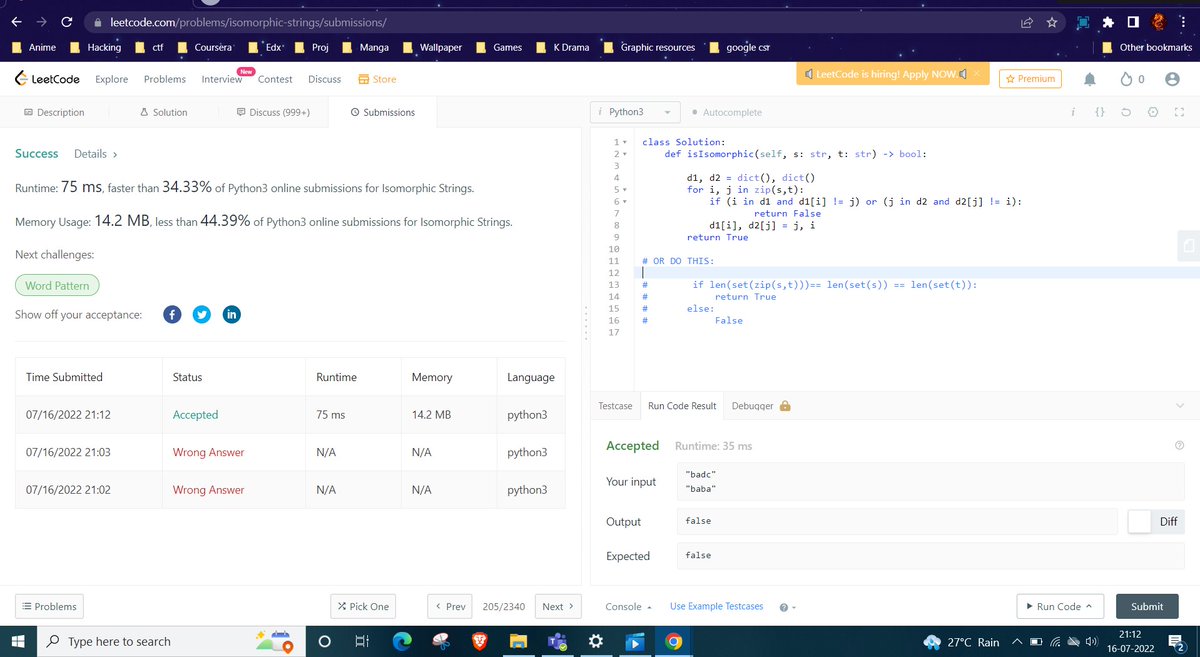Click Use Example Testcases link
Image resolution: width=1200 pixels, height=657 pixels.
click(x=717, y=606)
